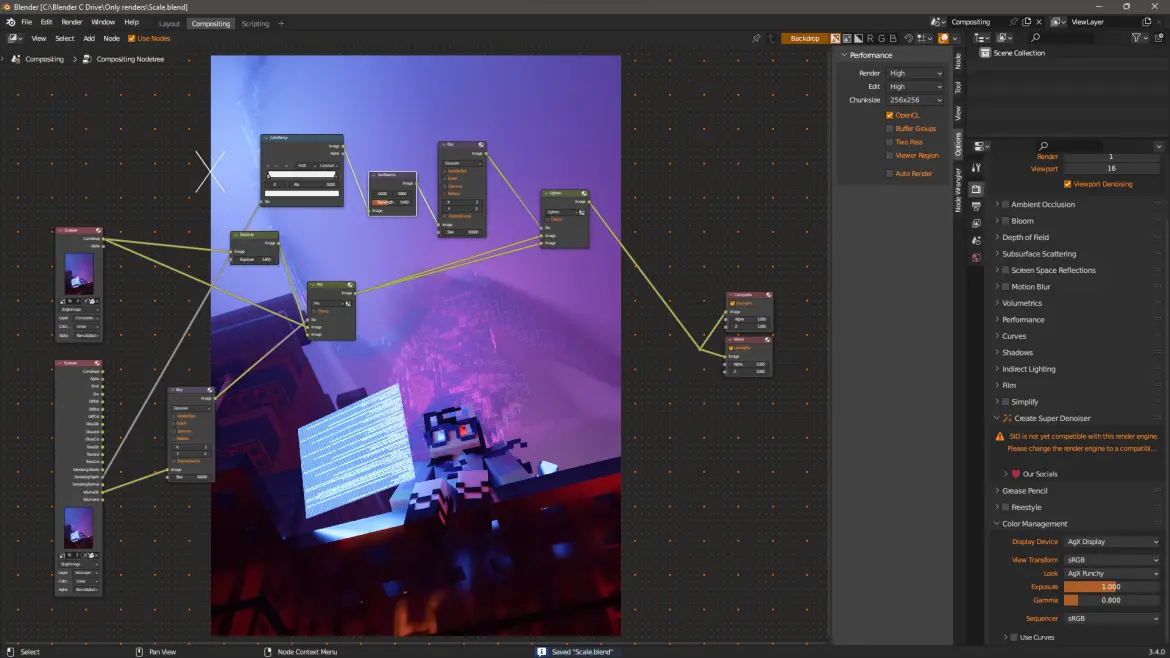Disable the OpenCL checkbox in Performance panel
Image resolution: width=1170 pixels, height=658 pixels.
[889, 115]
